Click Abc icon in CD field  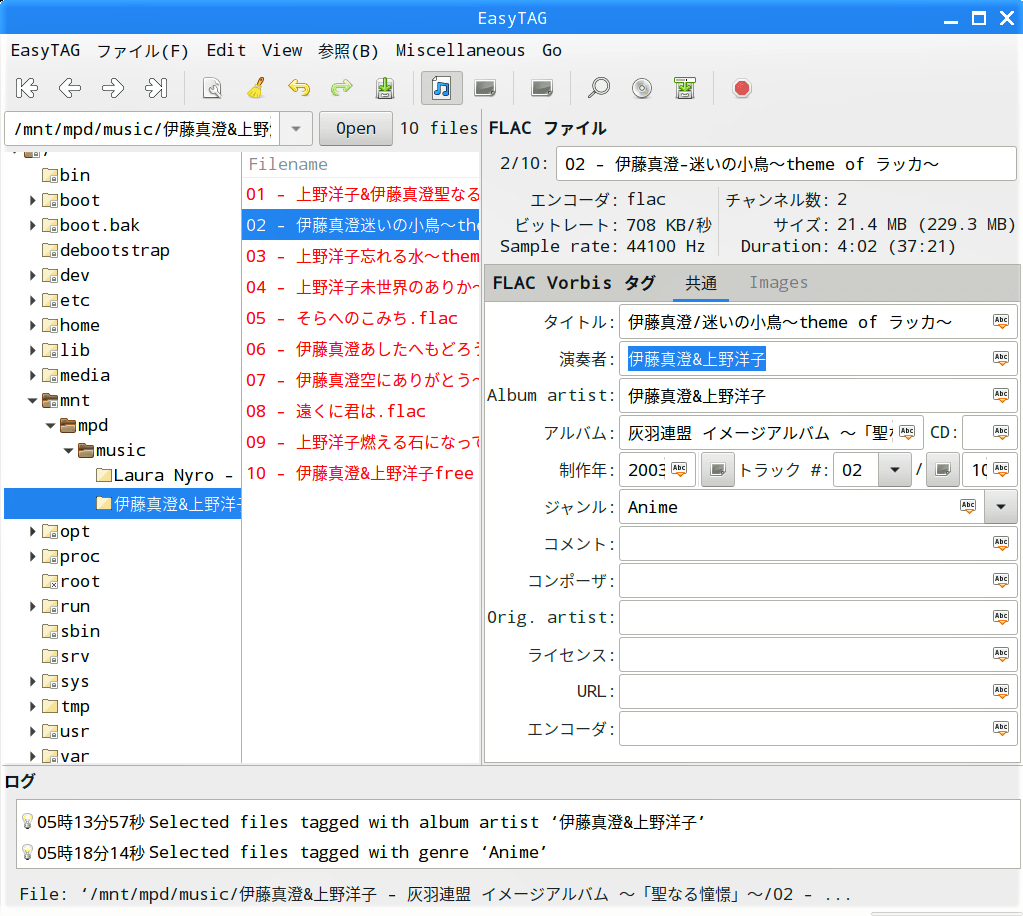click(x=1001, y=432)
